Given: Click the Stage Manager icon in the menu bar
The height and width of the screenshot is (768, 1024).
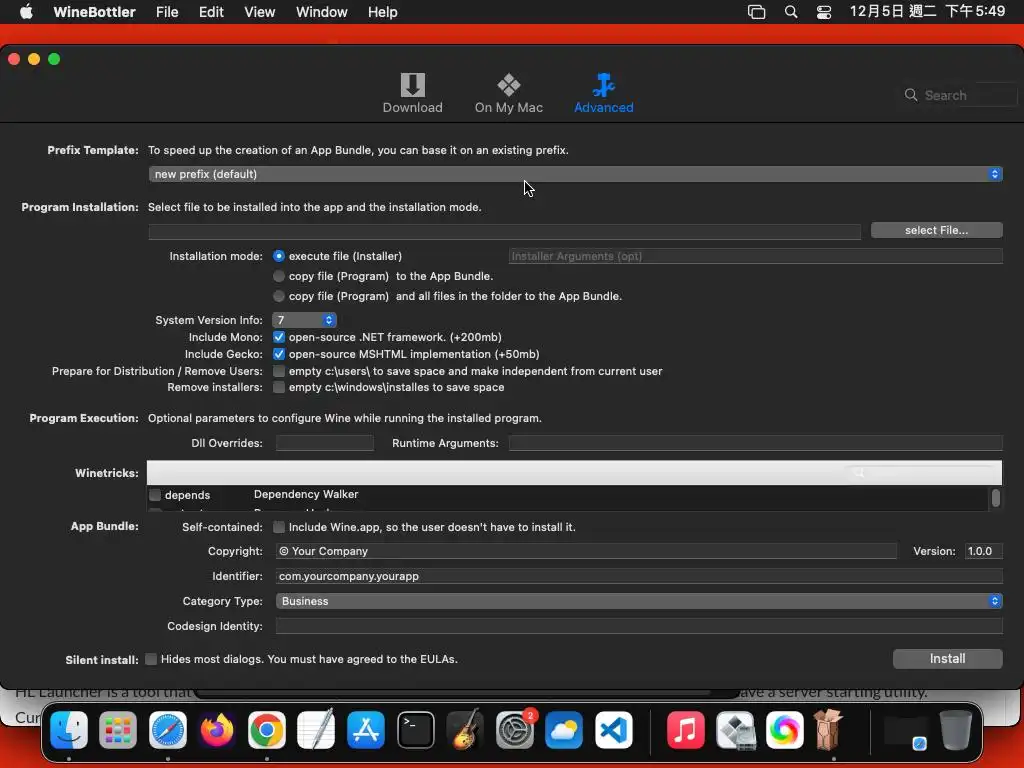Looking at the screenshot, I should pos(756,12).
